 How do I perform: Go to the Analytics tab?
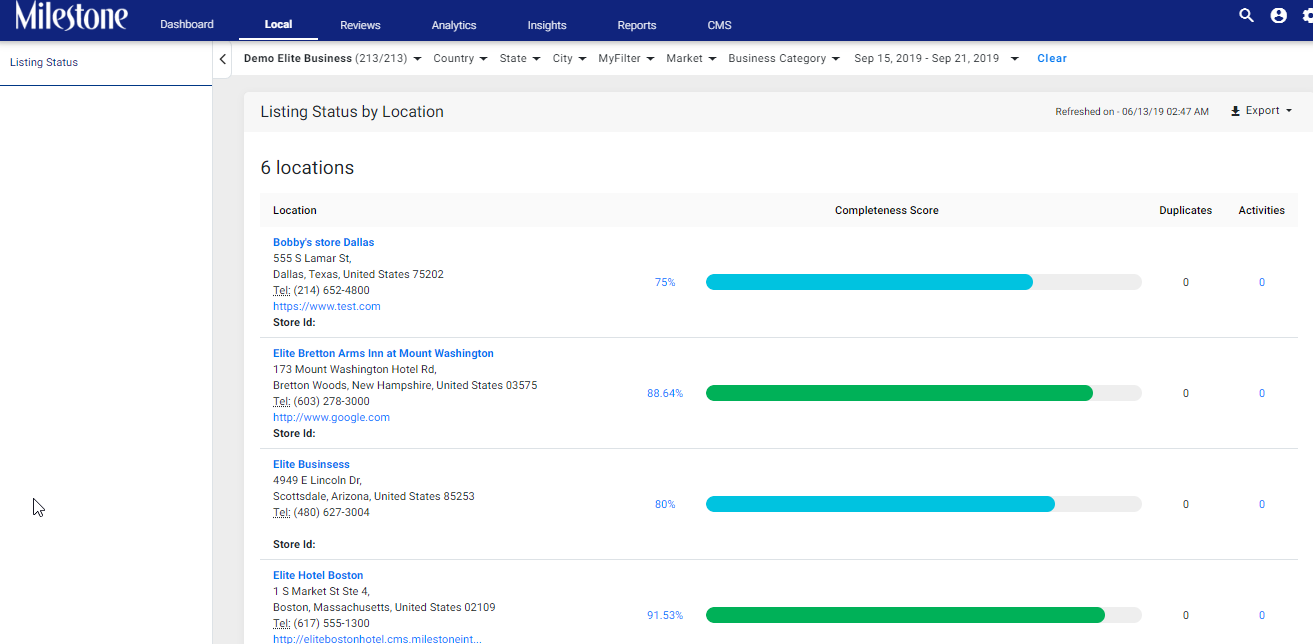click(x=454, y=25)
